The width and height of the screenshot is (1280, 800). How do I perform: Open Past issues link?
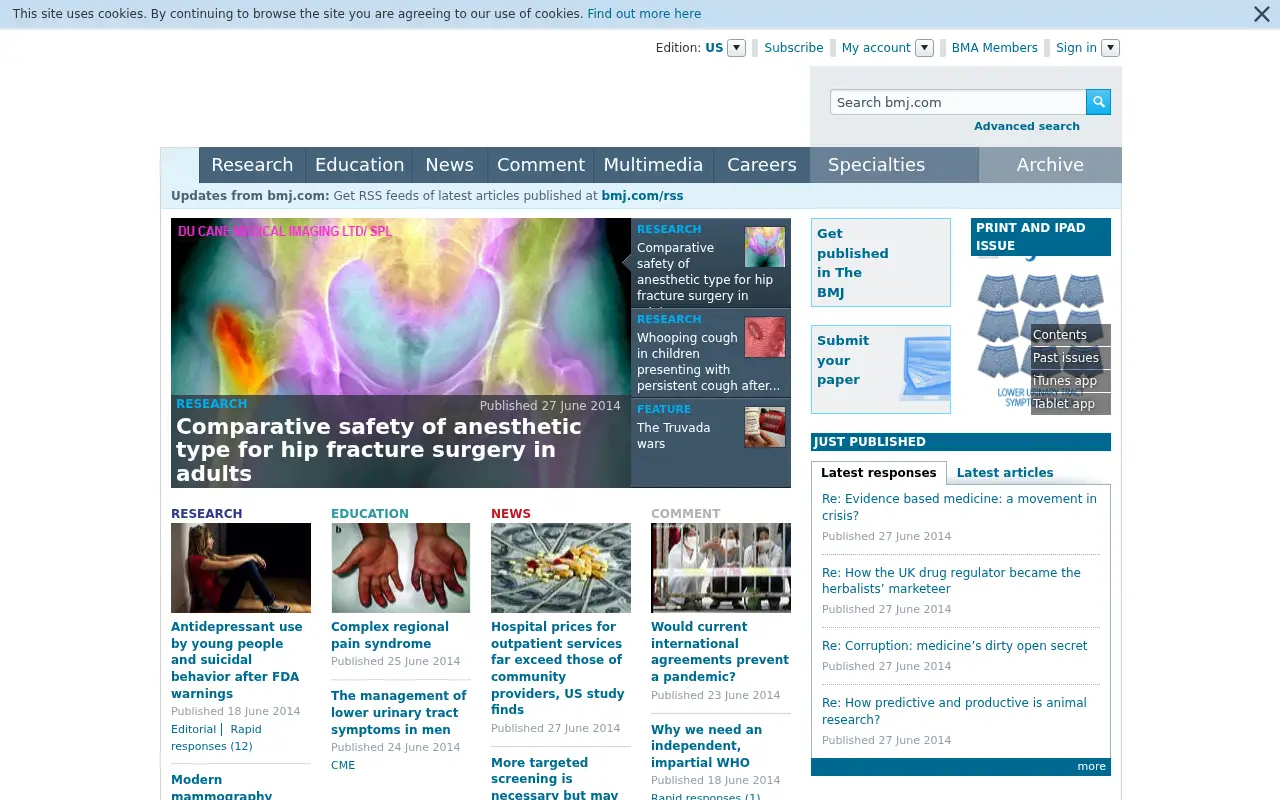[x=1066, y=358]
